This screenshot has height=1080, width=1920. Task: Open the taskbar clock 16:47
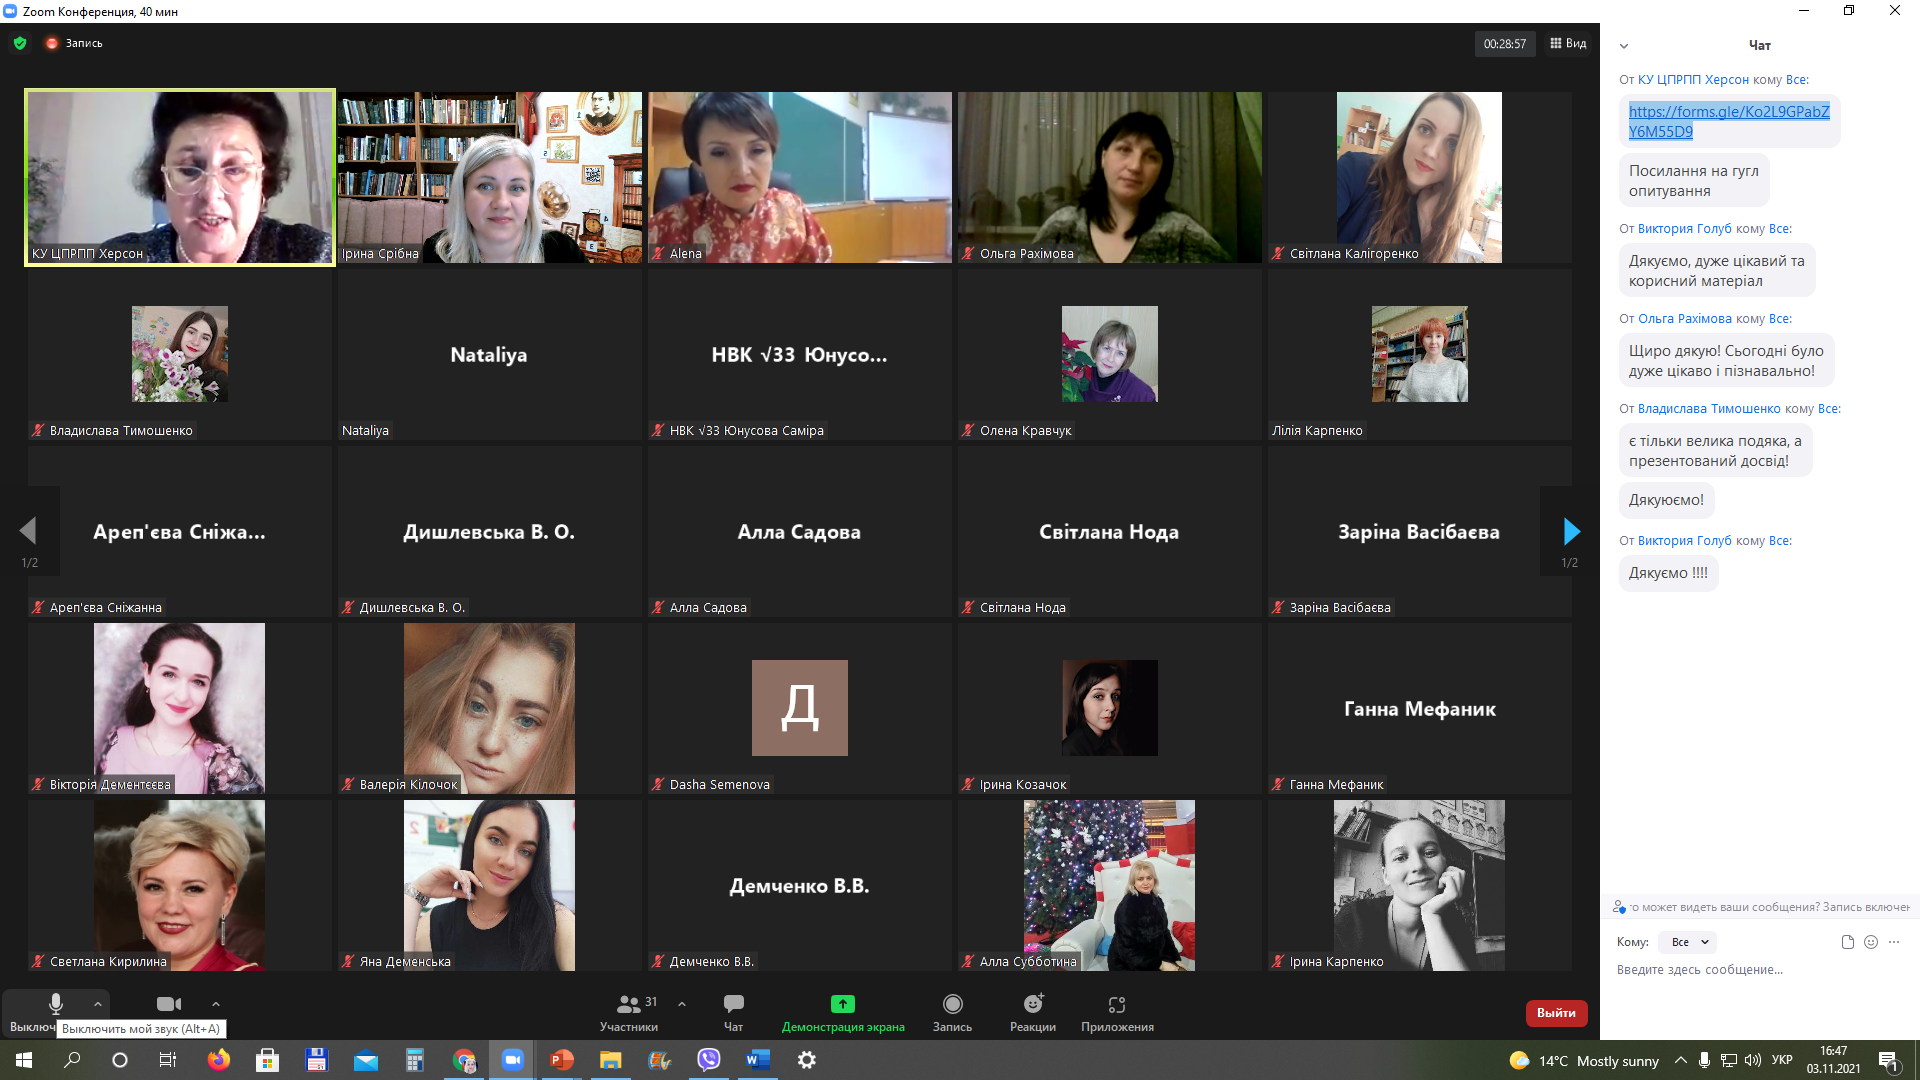pos(1833,1060)
